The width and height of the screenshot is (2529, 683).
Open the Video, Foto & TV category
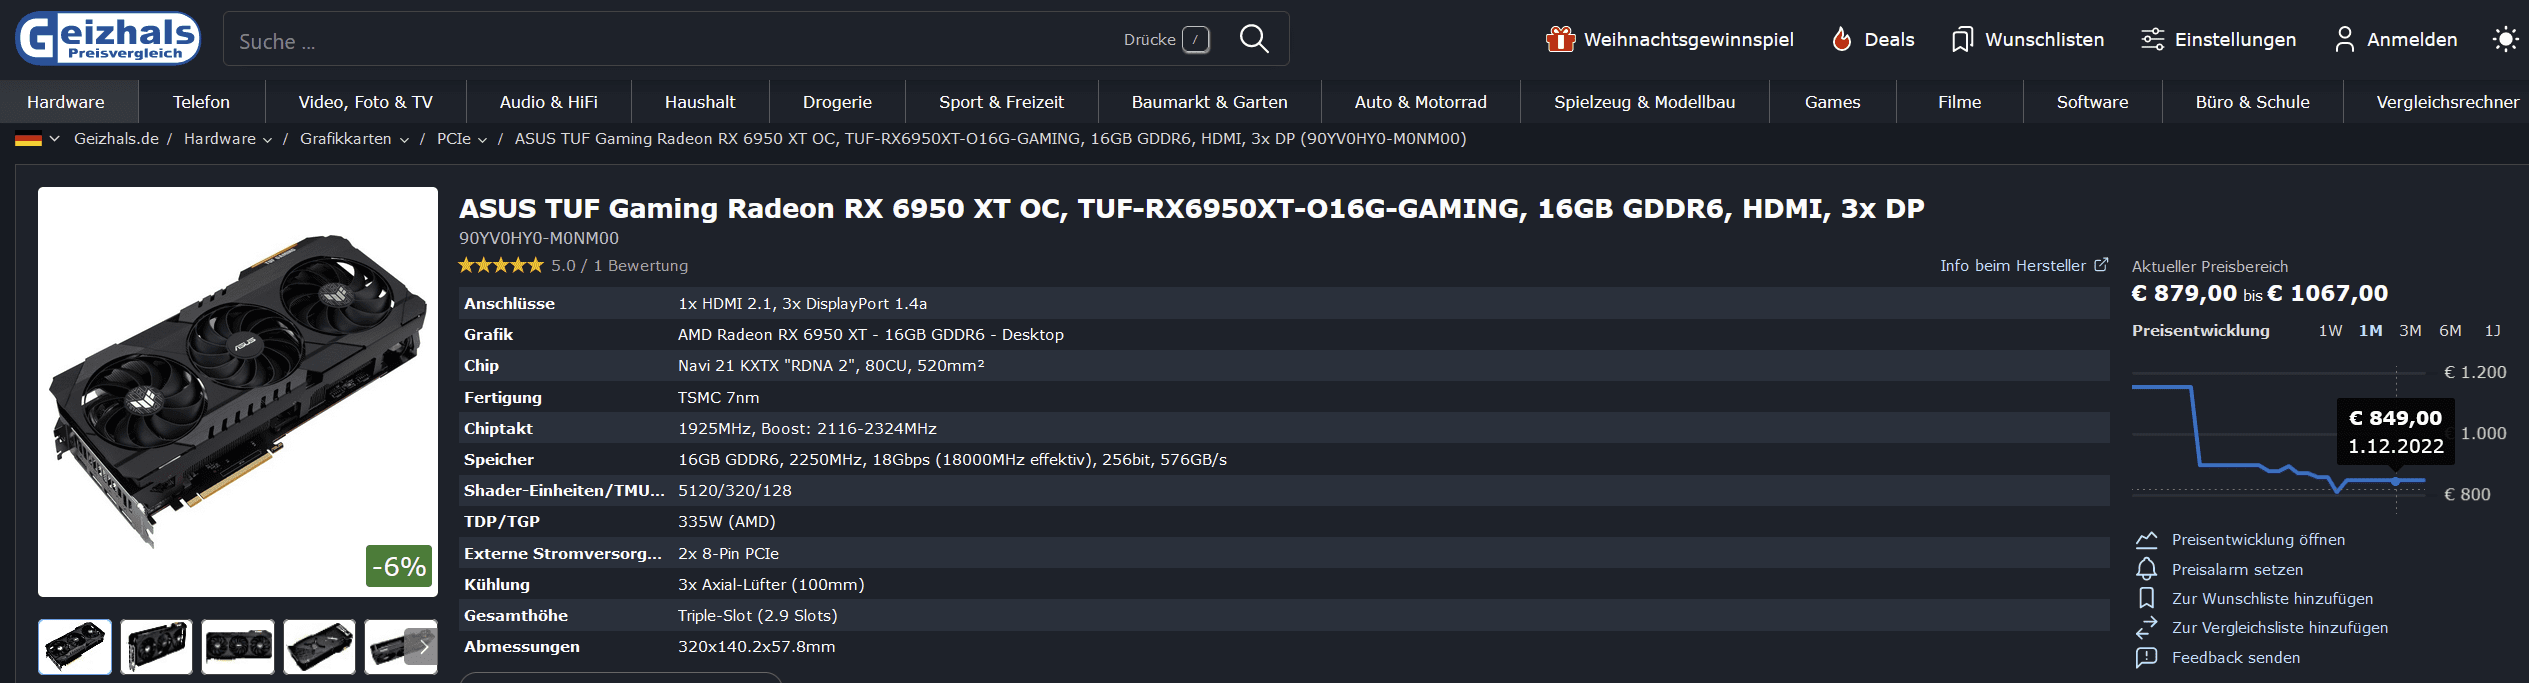pyautogui.click(x=366, y=102)
